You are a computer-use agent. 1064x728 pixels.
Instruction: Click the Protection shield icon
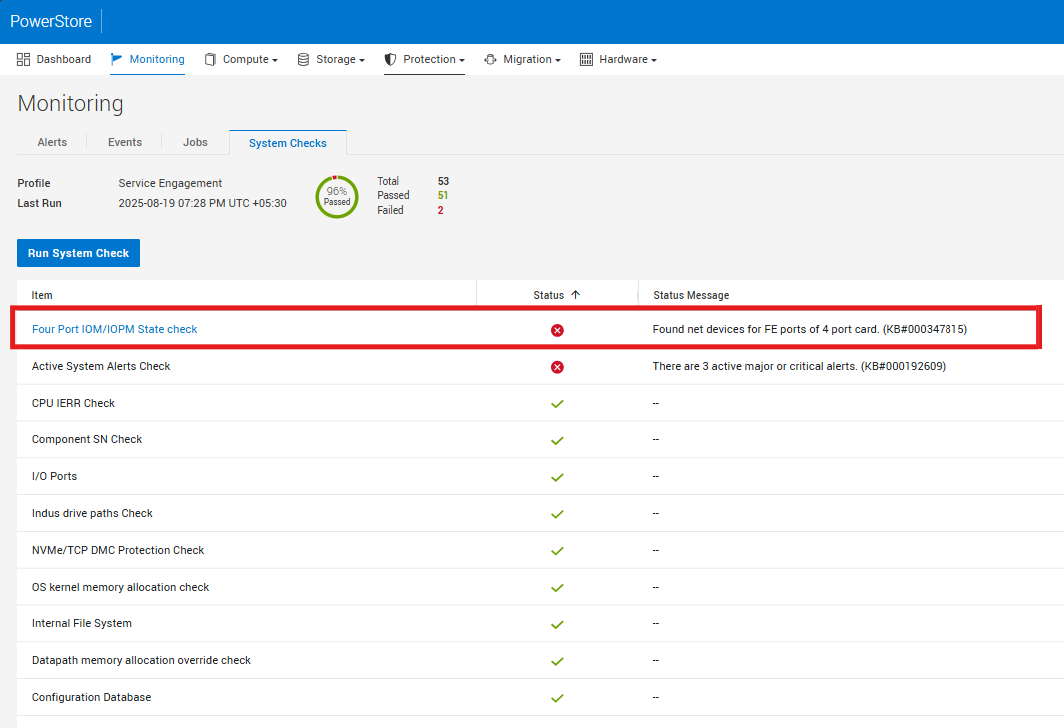tap(390, 59)
